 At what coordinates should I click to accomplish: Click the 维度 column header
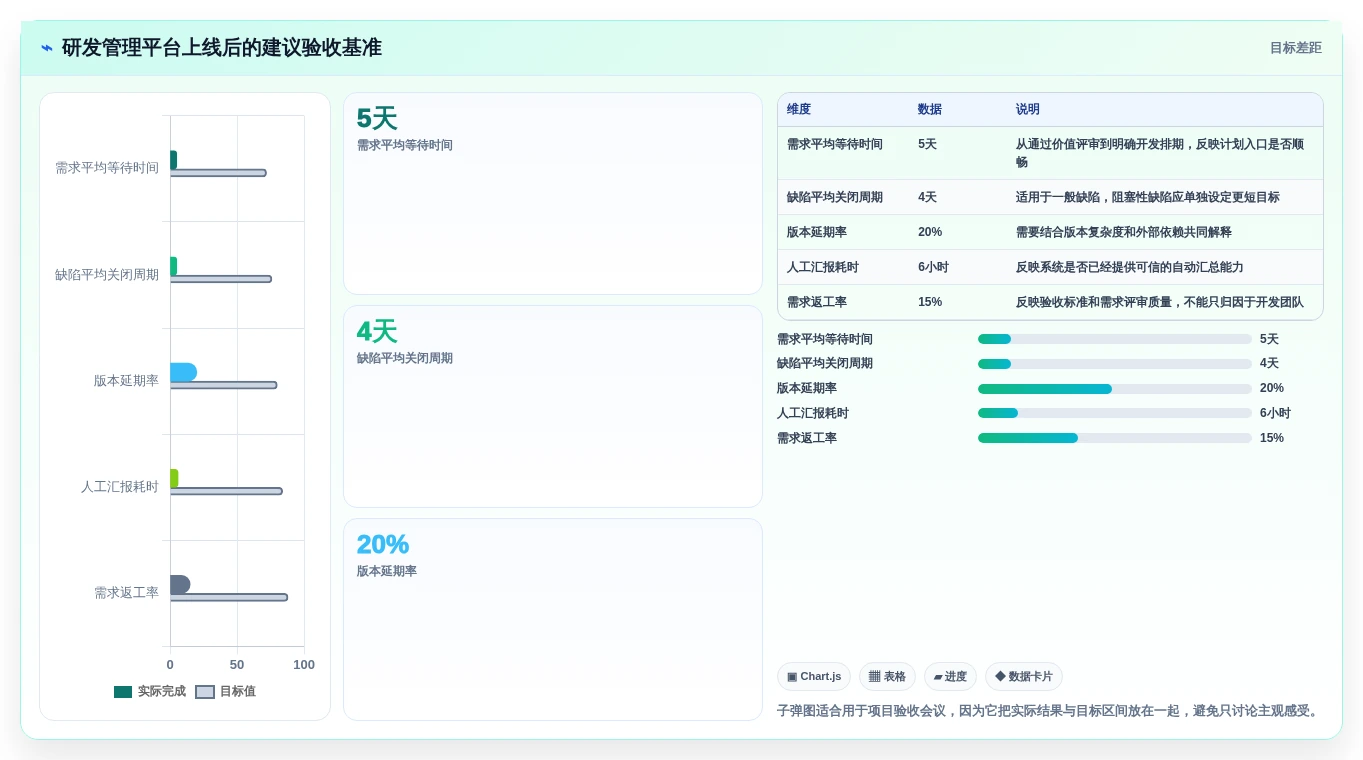(x=799, y=110)
